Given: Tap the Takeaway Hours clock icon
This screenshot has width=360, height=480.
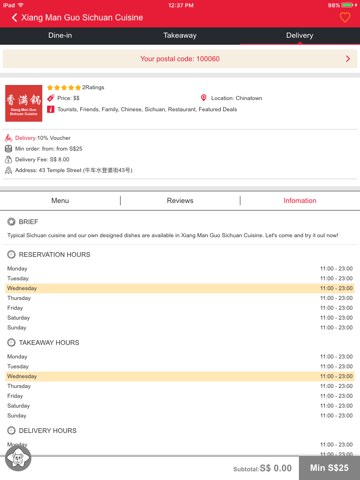Looking at the screenshot, I should tap(11, 343).
